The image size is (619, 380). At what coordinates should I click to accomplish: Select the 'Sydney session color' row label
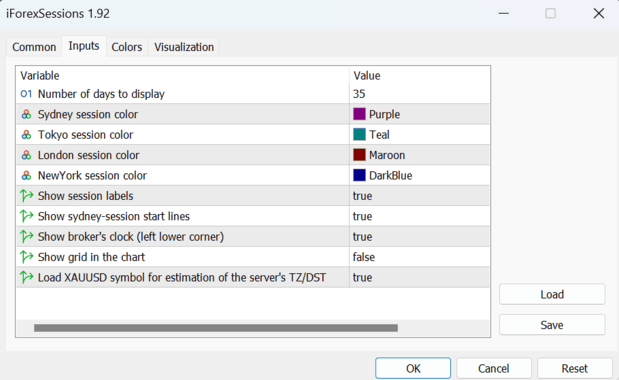[88, 114]
